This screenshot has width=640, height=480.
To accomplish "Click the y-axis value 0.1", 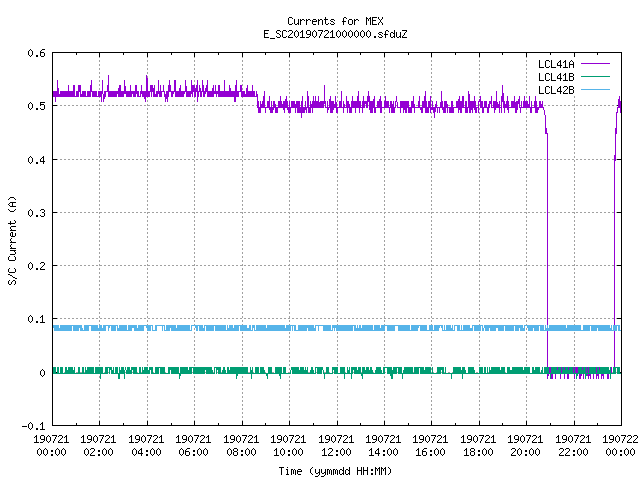I will pyautogui.click(x=36, y=319).
